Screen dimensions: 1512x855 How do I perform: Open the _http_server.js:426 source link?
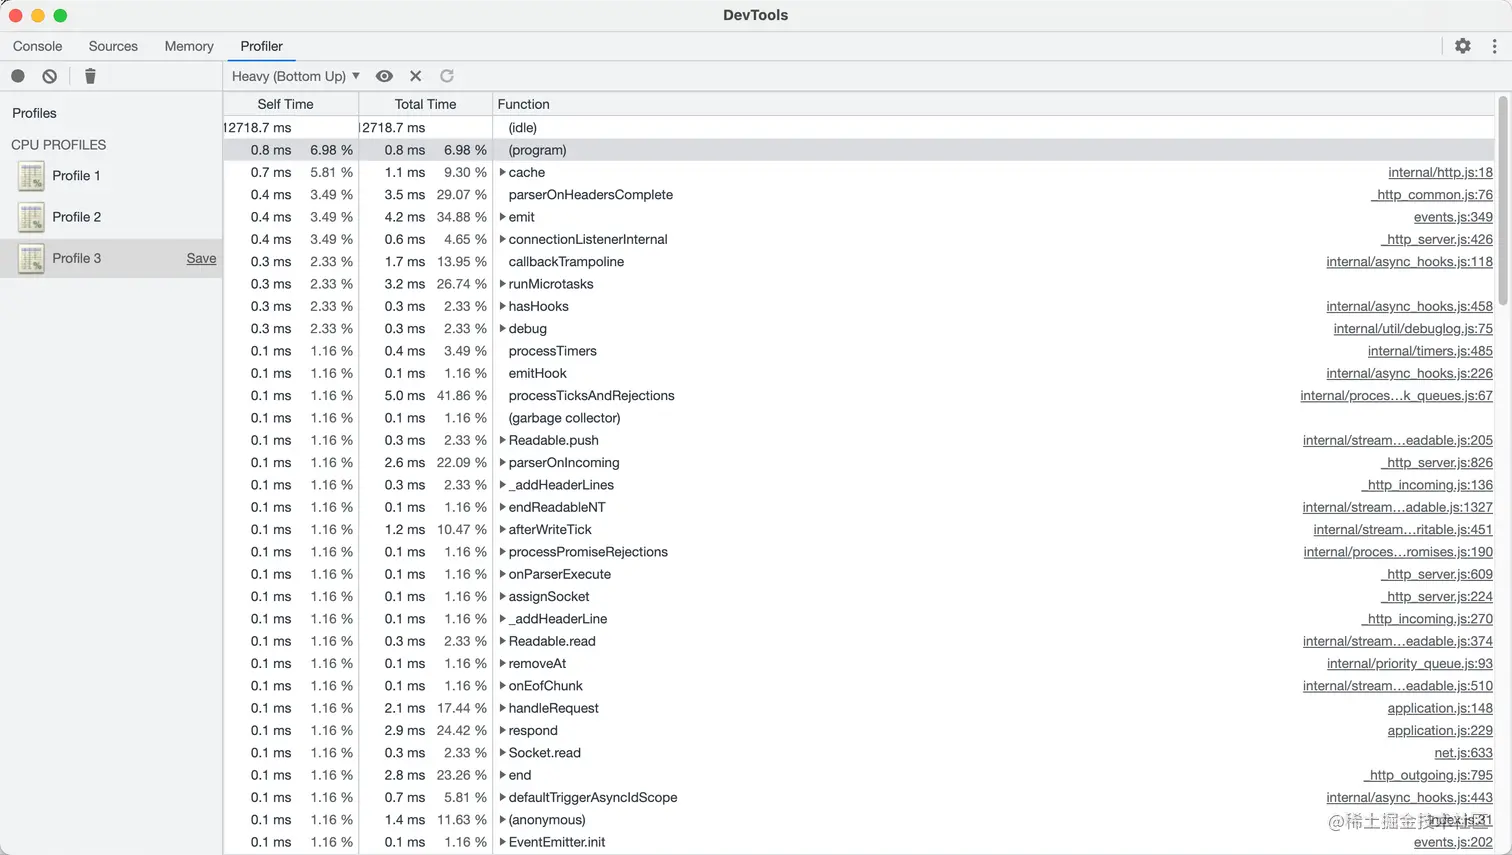[1438, 239]
